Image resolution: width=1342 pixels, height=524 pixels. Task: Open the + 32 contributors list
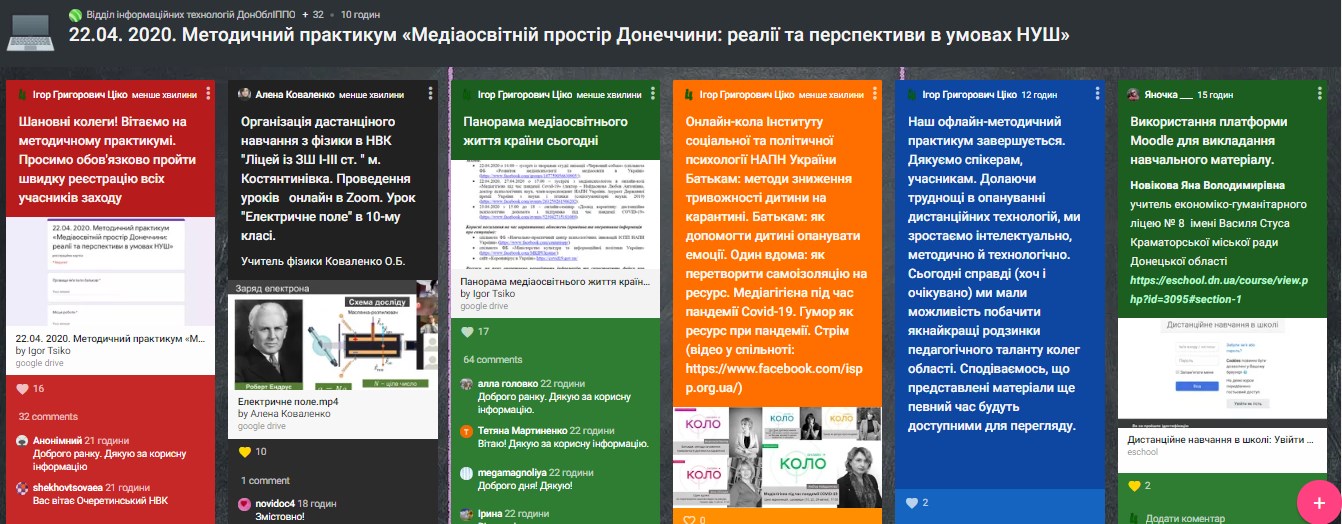tap(314, 15)
